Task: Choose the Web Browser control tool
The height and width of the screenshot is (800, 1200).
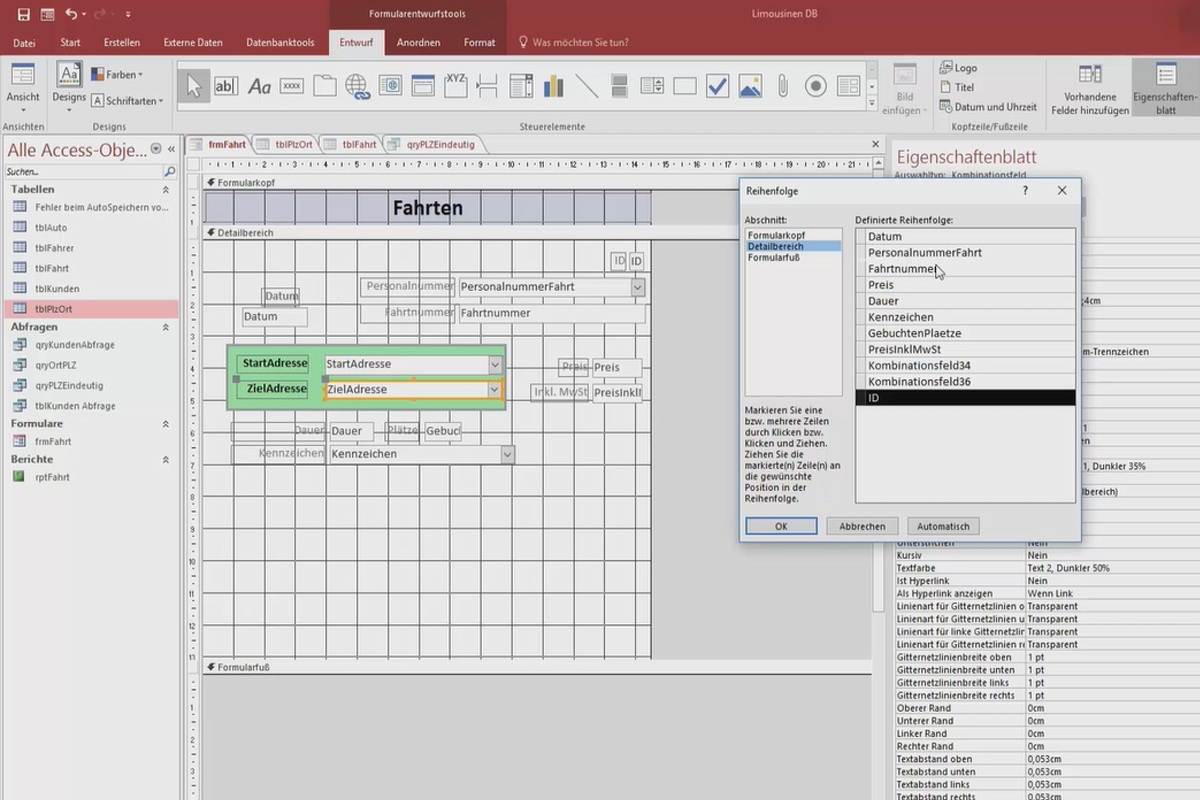Action: (390, 87)
